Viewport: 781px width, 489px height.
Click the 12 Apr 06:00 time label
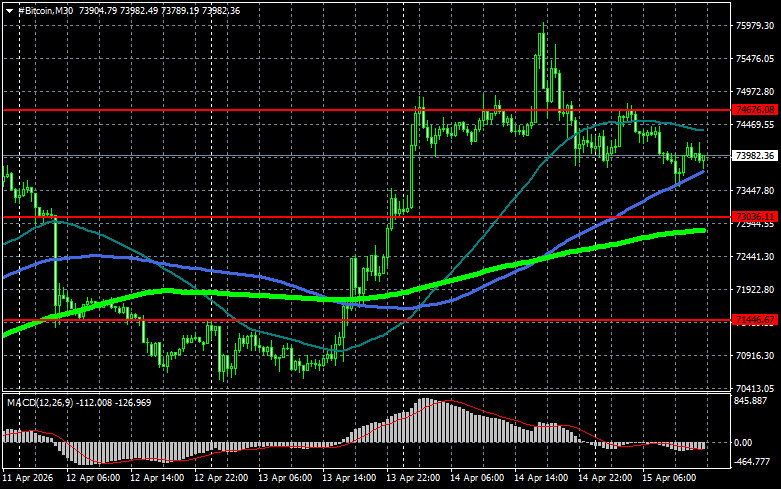coord(93,478)
